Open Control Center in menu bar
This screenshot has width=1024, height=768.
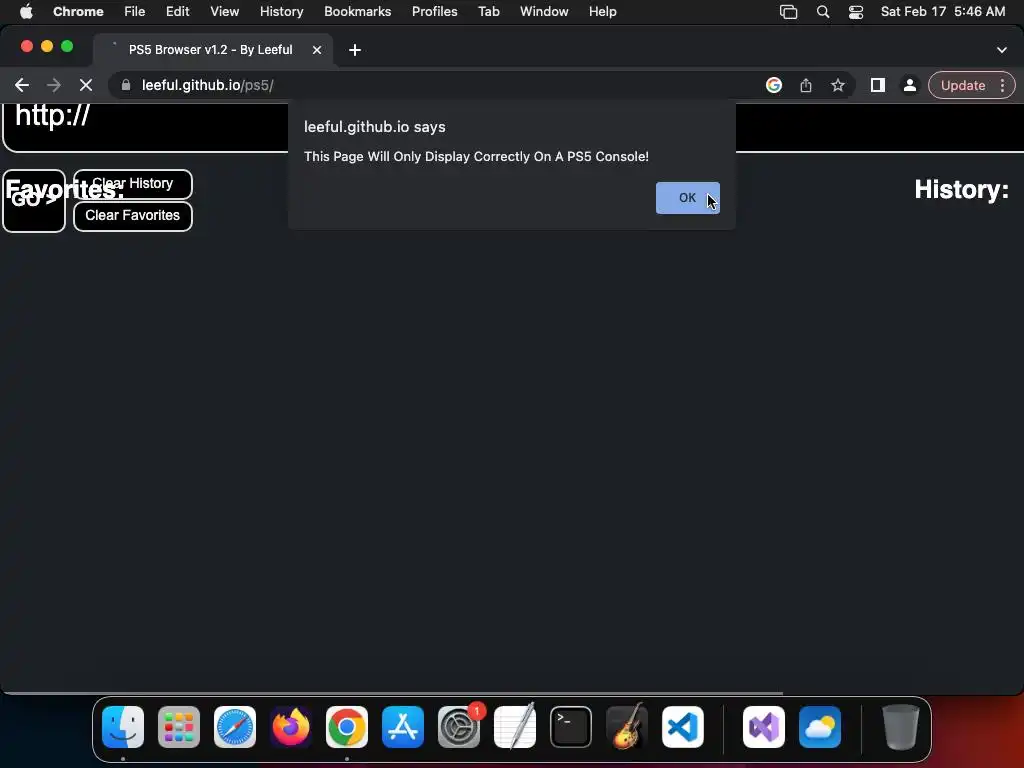(x=856, y=12)
